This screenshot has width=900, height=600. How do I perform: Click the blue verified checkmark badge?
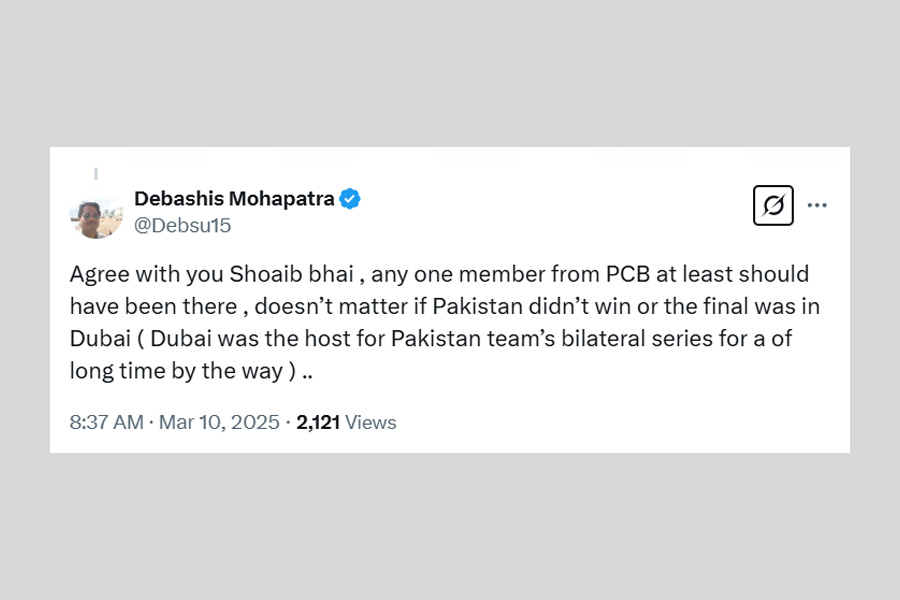point(350,198)
